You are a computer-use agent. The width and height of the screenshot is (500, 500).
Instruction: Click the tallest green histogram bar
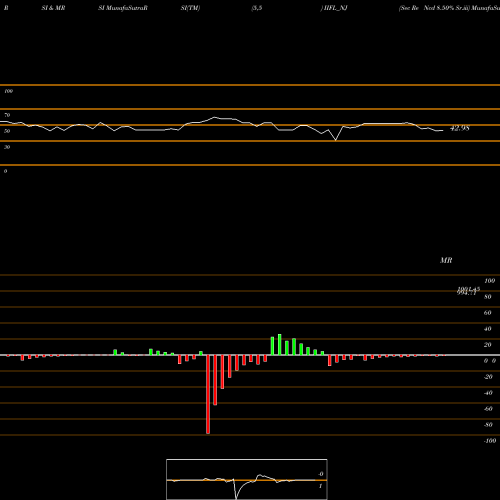coord(280,345)
